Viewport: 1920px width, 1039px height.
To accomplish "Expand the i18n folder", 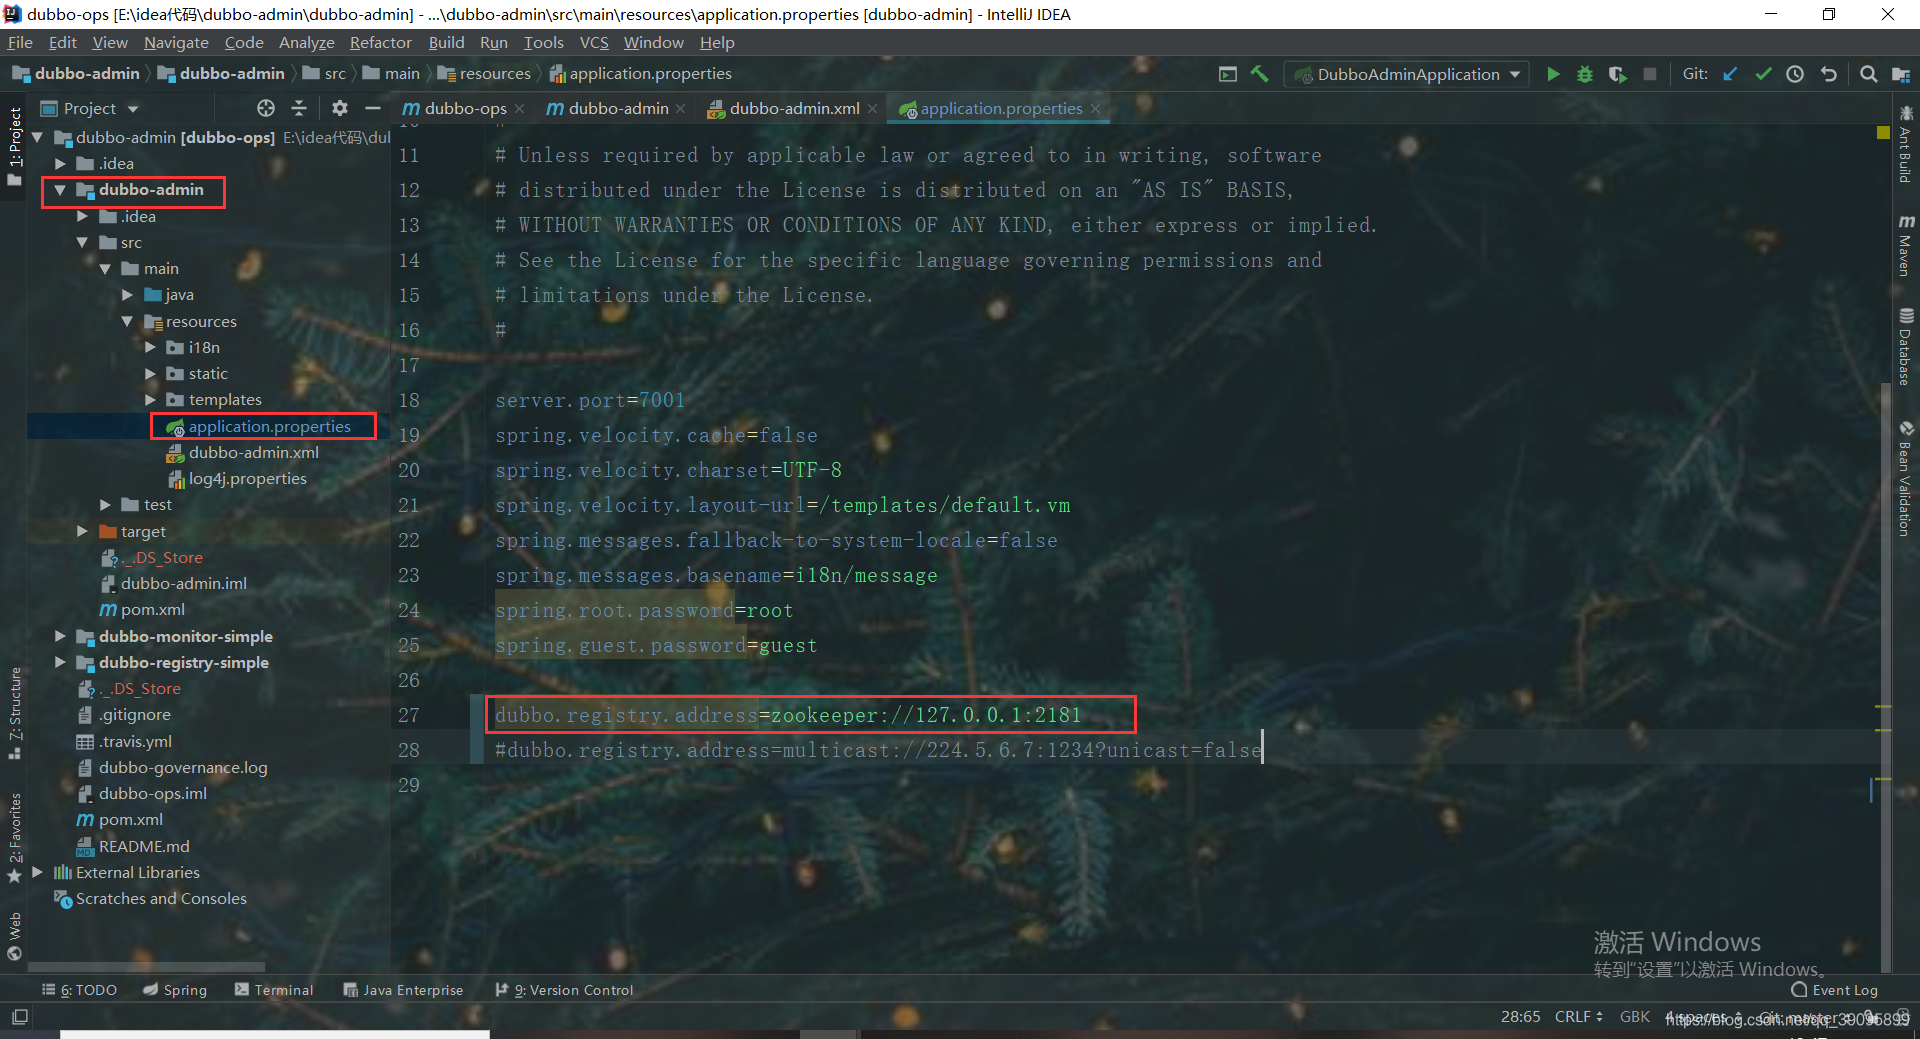I will 150,347.
